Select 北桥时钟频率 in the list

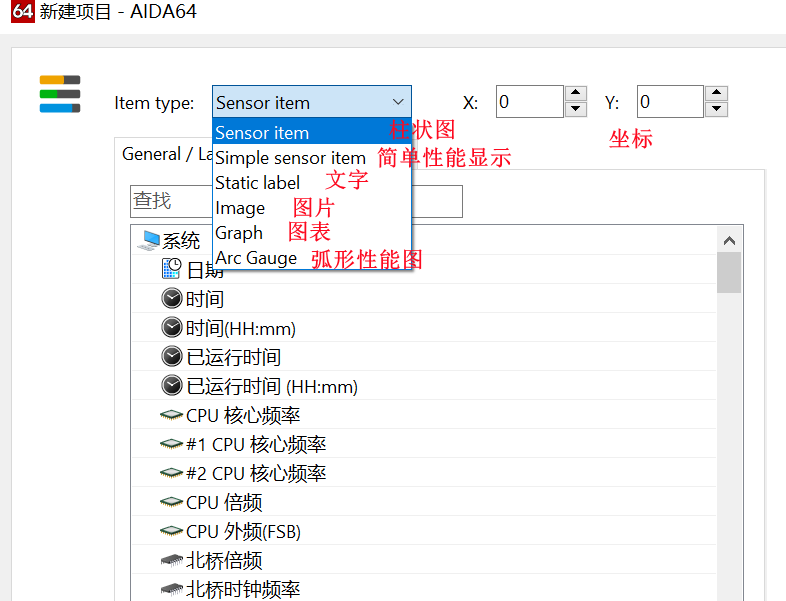(x=243, y=589)
